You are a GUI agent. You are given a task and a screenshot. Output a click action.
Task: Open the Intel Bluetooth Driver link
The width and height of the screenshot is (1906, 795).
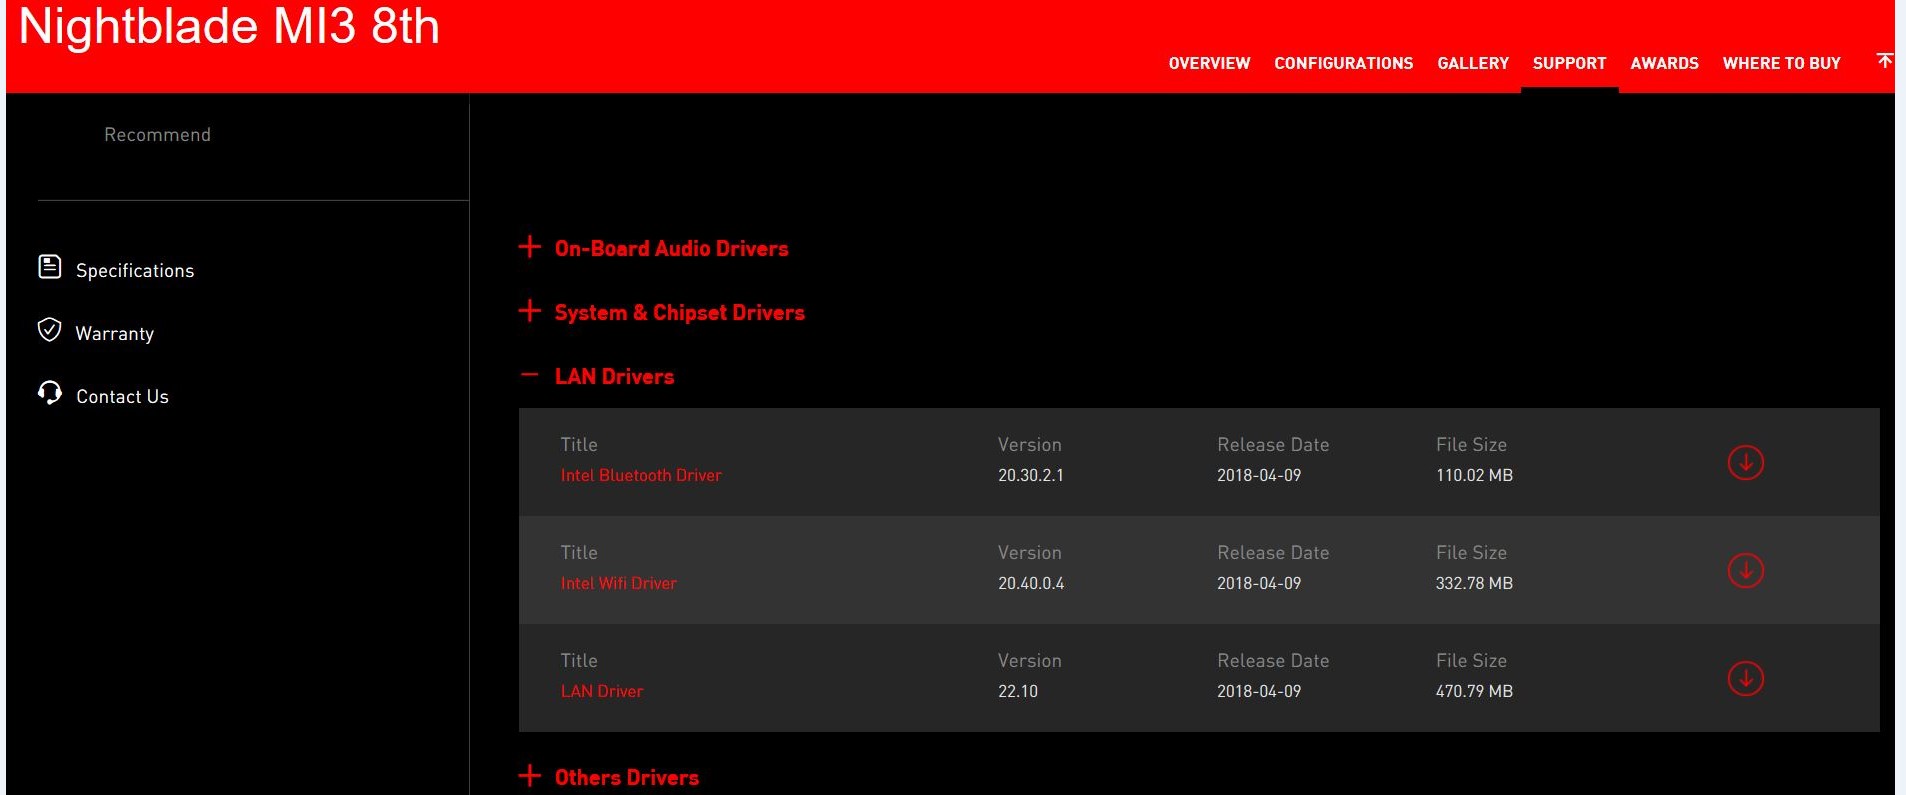(641, 475)
